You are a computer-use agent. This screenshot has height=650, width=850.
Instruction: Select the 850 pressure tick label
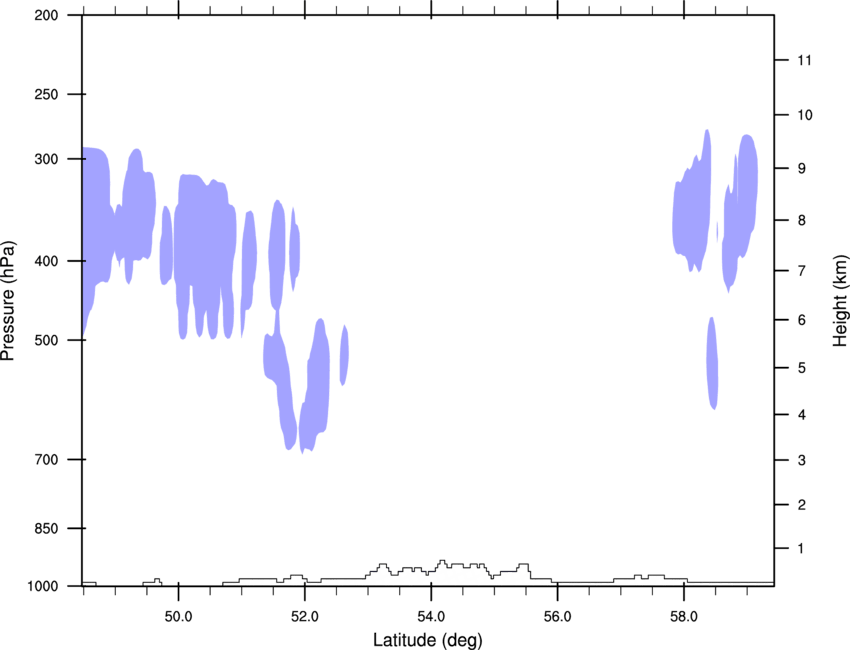point(46,529)
